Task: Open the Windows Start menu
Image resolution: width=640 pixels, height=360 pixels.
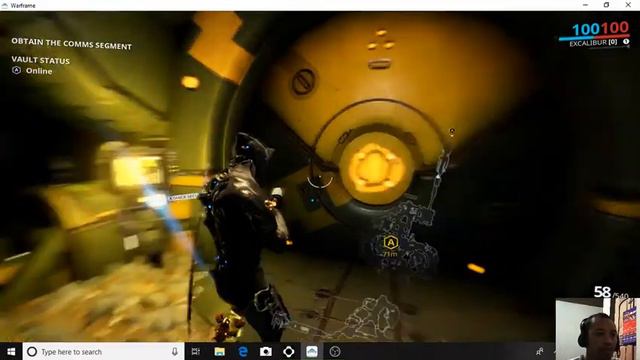Action: 11,351
